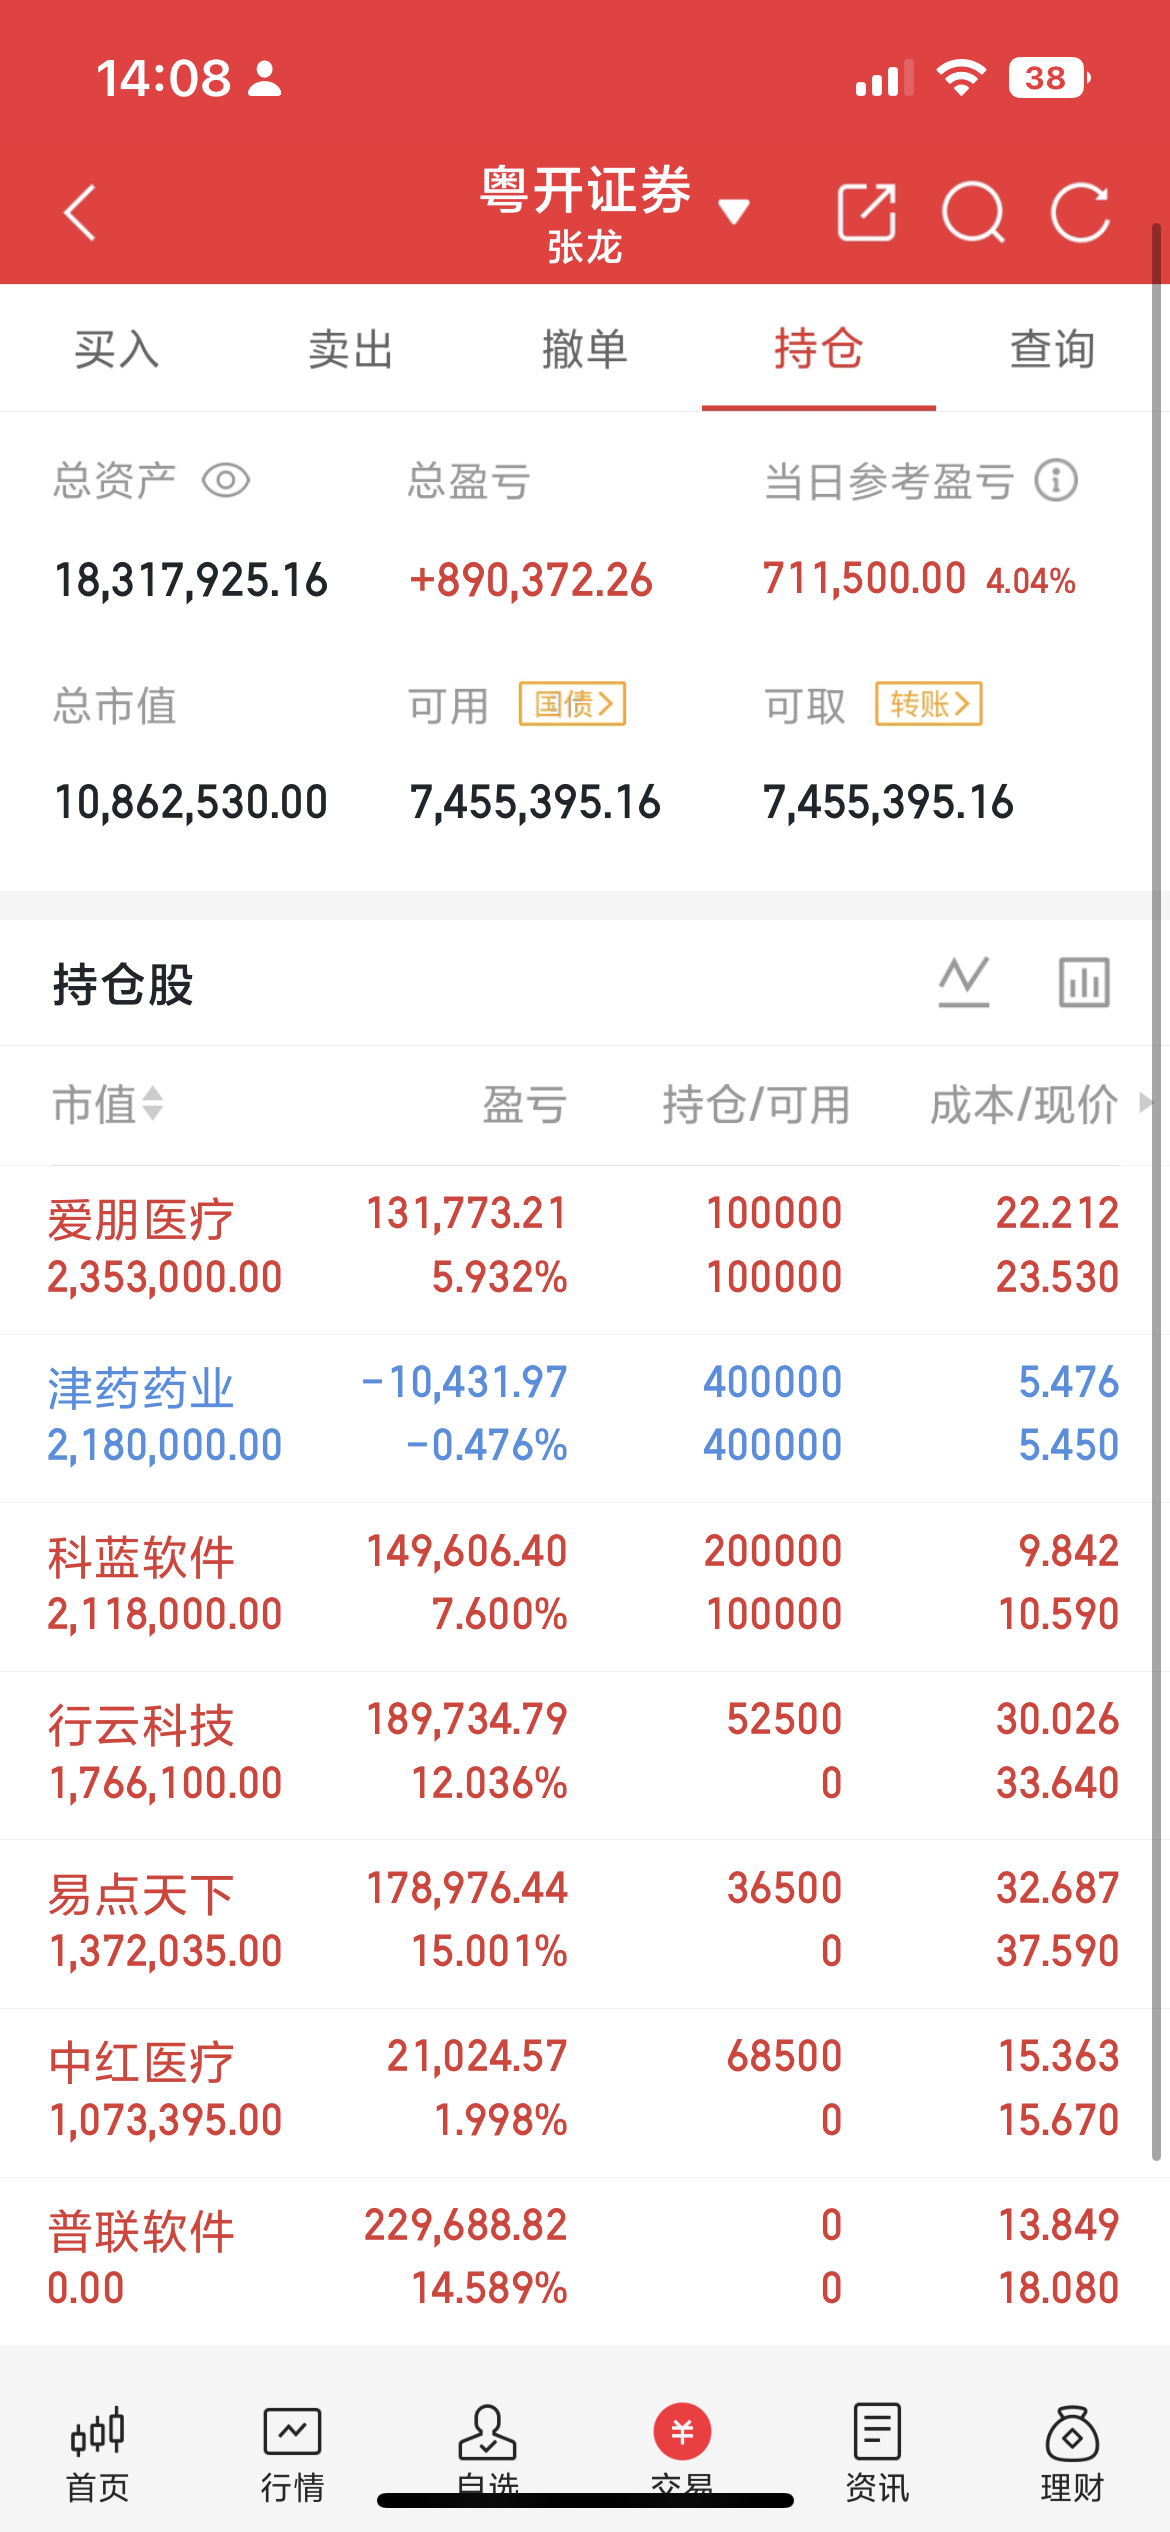Image resolution: width=1170 pixels, height=2532 pixels.
Task: Open 理财 in bottom navigation
Action: point(1072,2455)
